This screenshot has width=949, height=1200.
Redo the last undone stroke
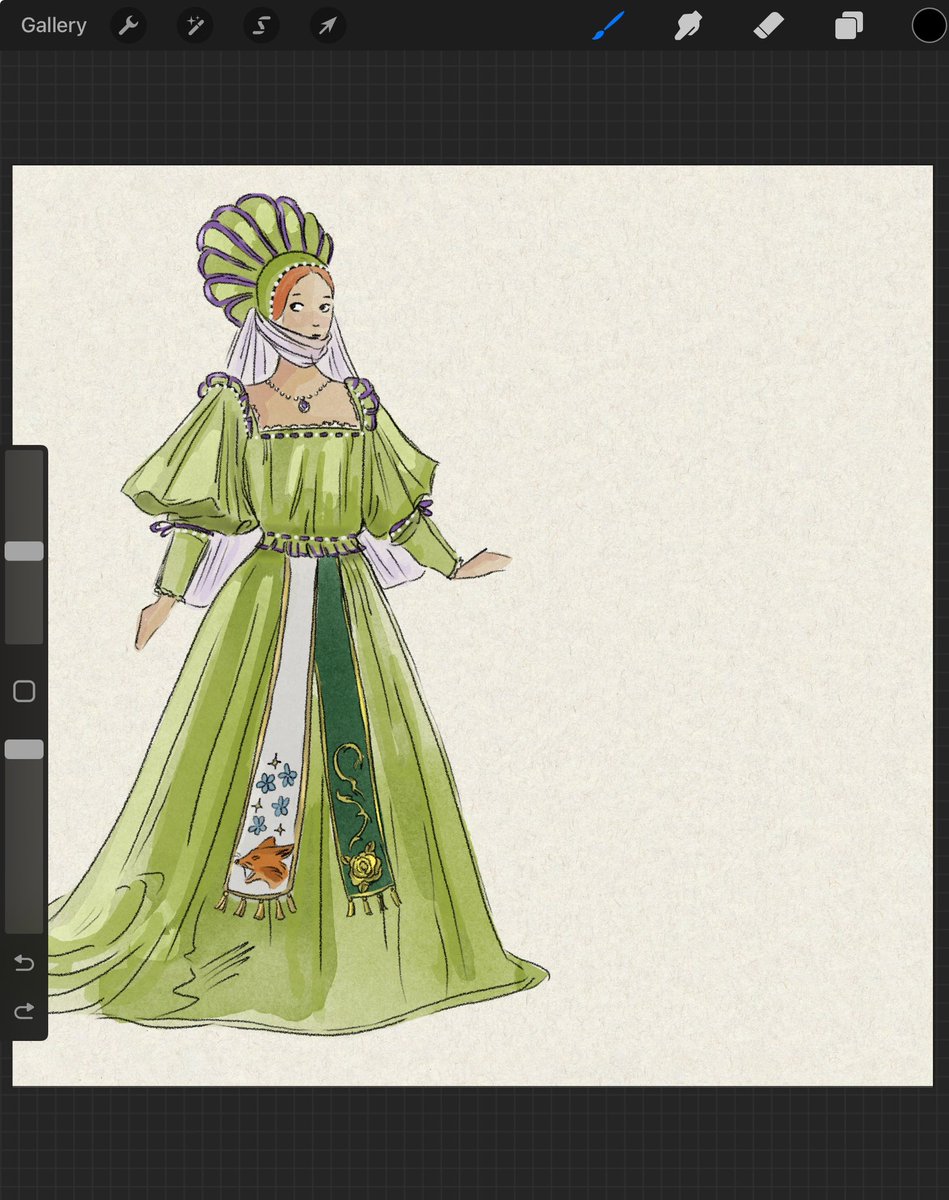(x=24, y=1012)
